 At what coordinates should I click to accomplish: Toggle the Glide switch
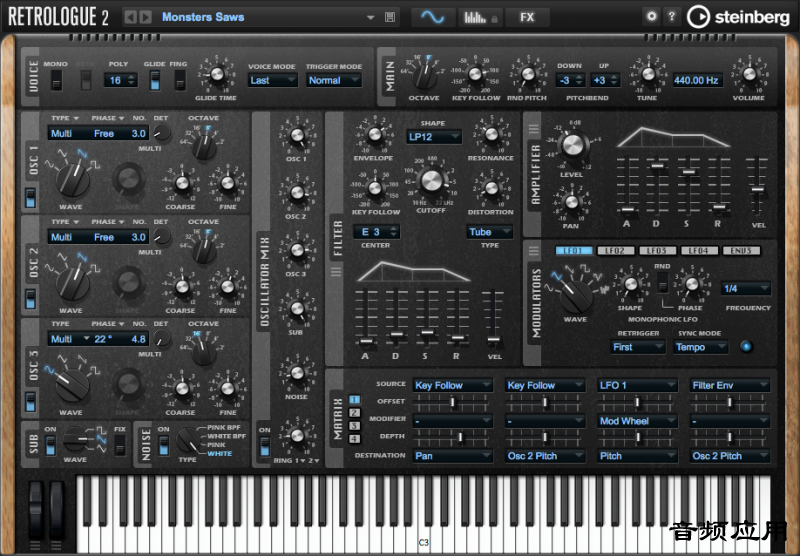pos(155,81)
